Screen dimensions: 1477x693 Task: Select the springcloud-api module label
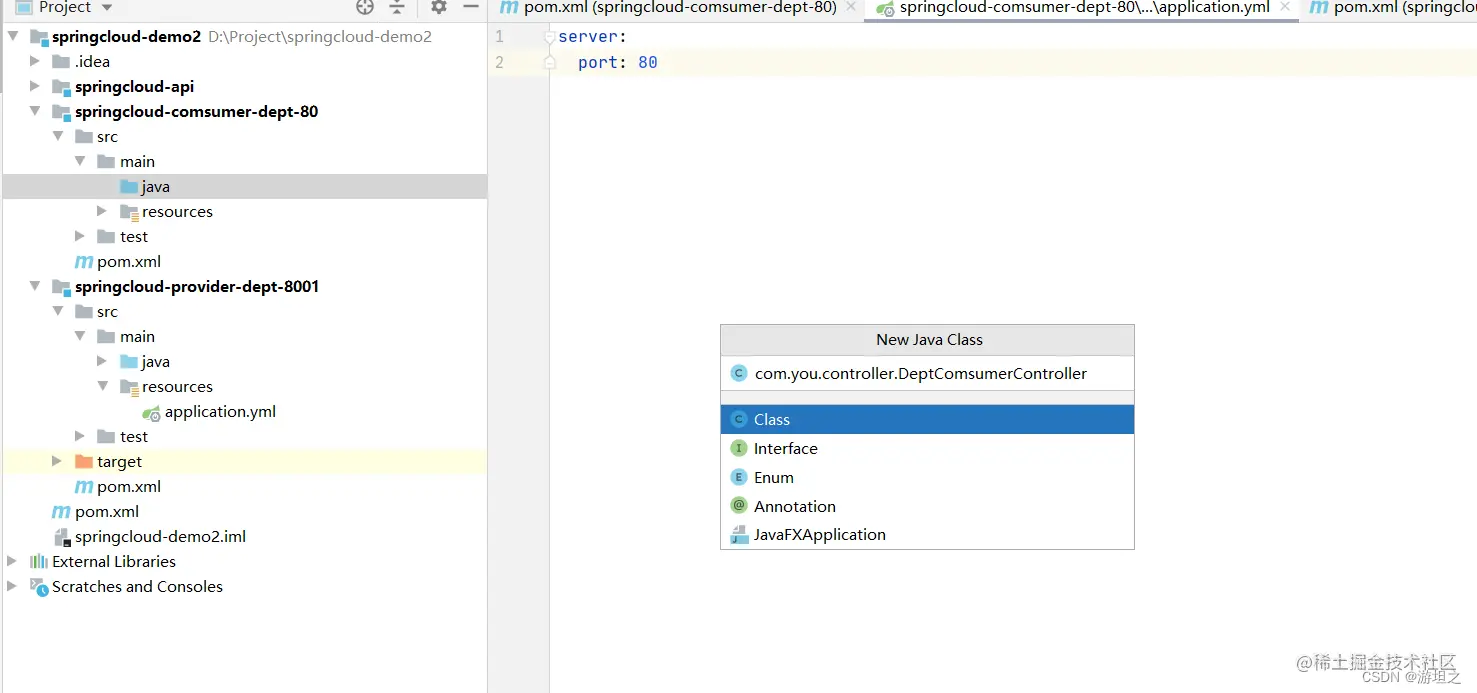tap(134, 87)
